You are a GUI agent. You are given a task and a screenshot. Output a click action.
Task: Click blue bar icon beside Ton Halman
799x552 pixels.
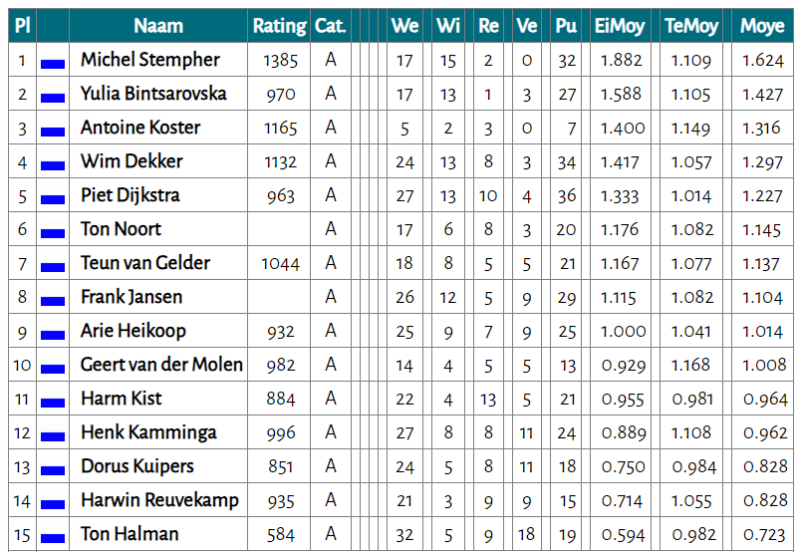(x=53, y=538)
